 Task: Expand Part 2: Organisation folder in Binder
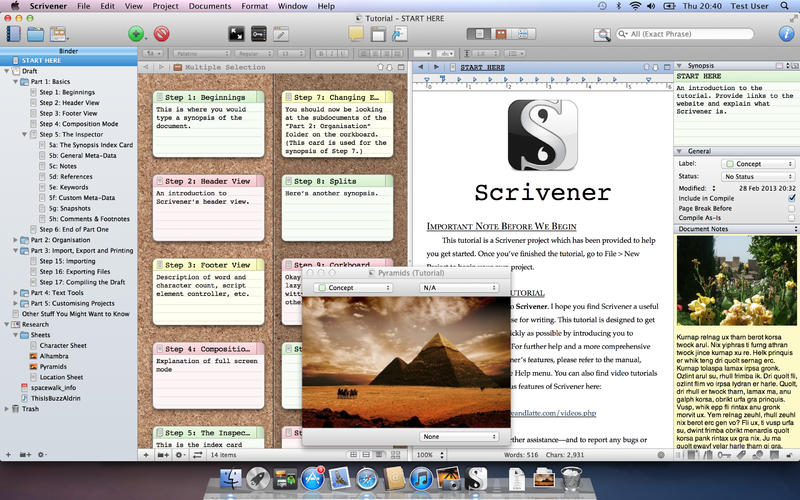coord(17,240)
